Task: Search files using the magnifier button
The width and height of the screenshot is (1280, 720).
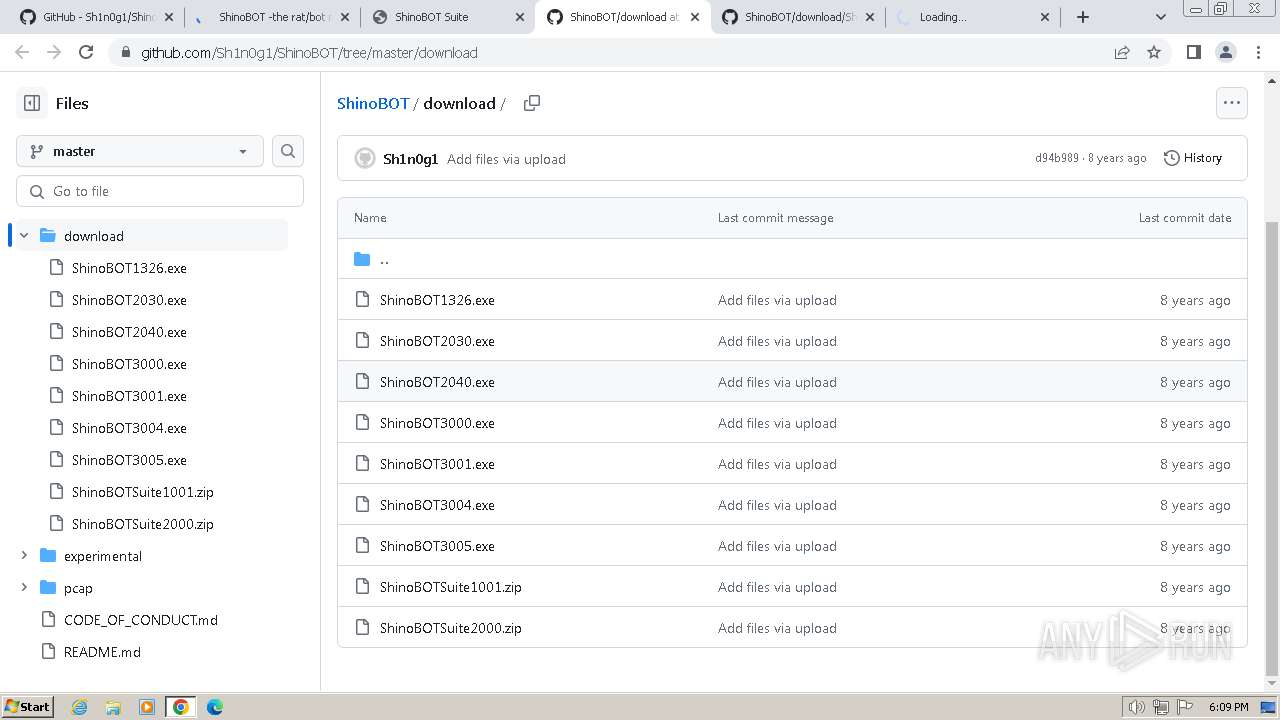Action: [x=288, y=151]
